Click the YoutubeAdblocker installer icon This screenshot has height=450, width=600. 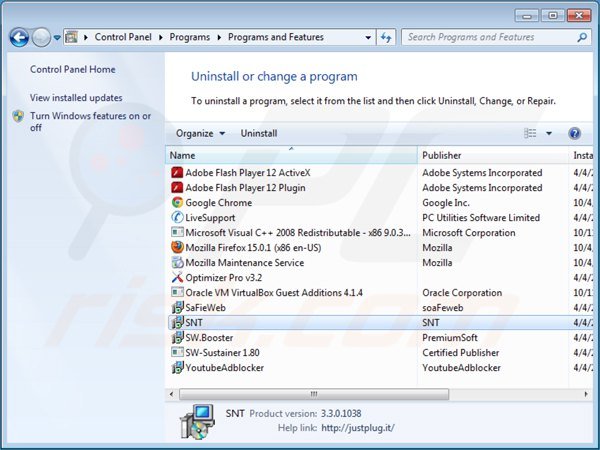pos(177,367)
